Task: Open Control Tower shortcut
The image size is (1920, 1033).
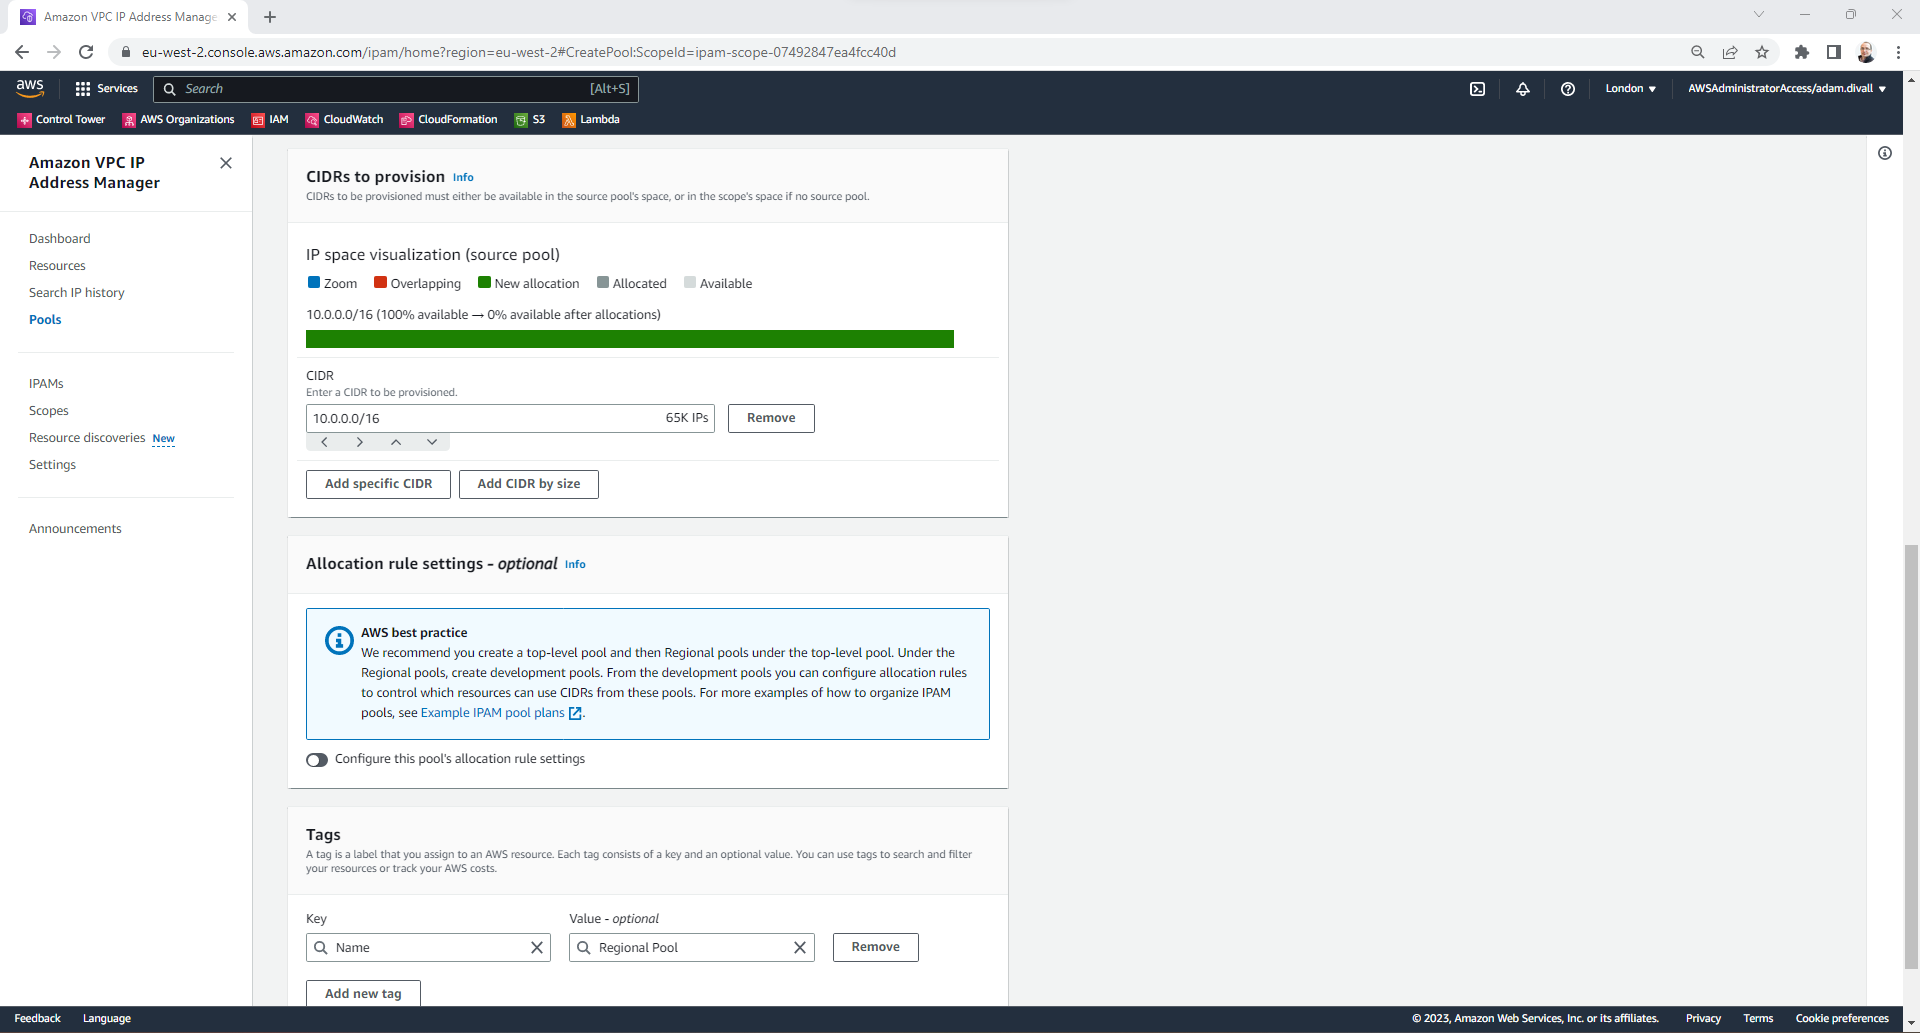Action: (x=61, y=120)
